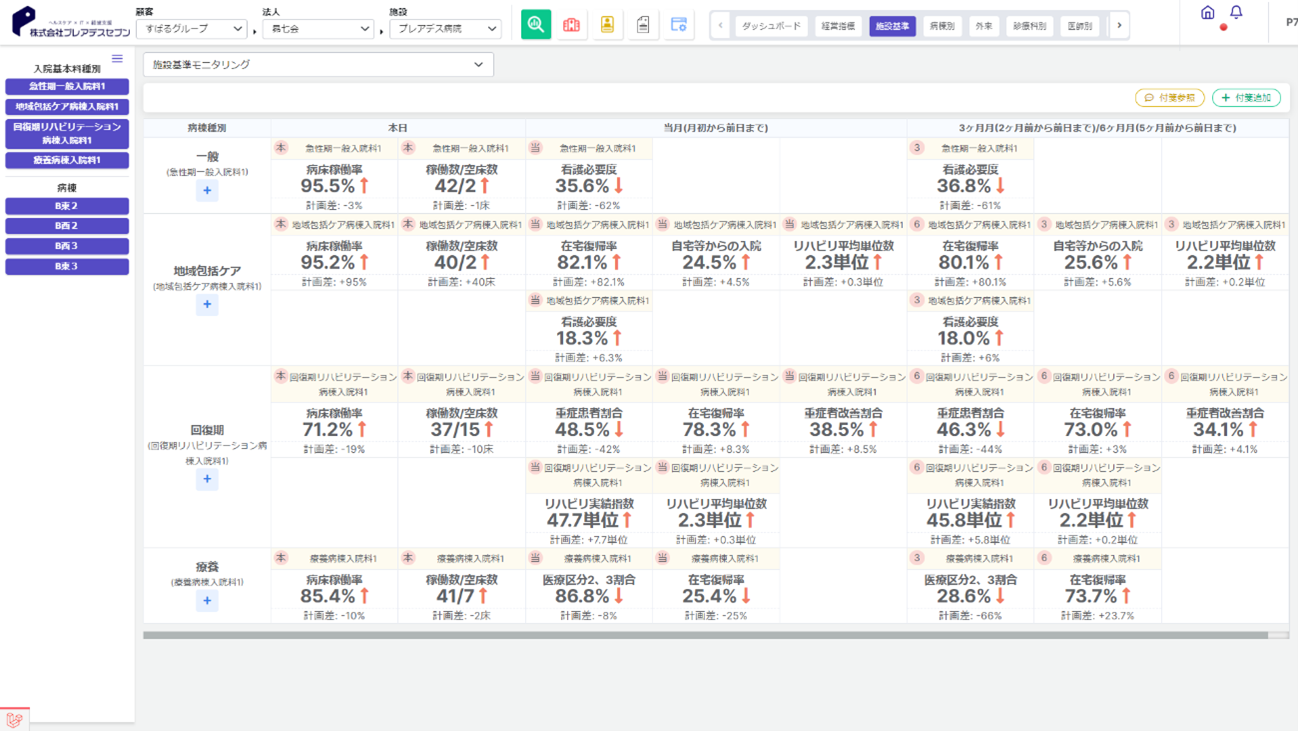Go to home via house icon
The width and height of the screenshot is (1298, 731).
[x=1208, y=13]
